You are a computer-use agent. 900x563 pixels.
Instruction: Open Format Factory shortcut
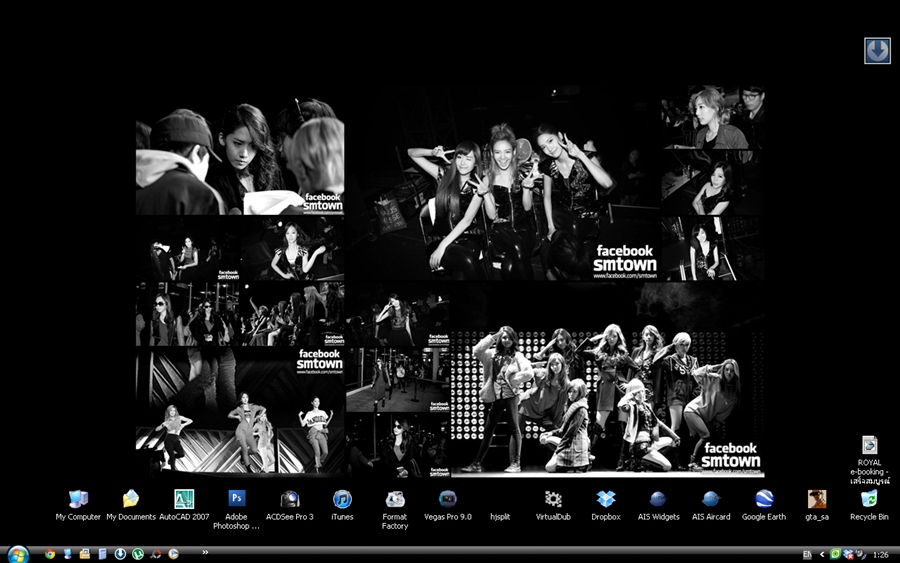(395, 510)
